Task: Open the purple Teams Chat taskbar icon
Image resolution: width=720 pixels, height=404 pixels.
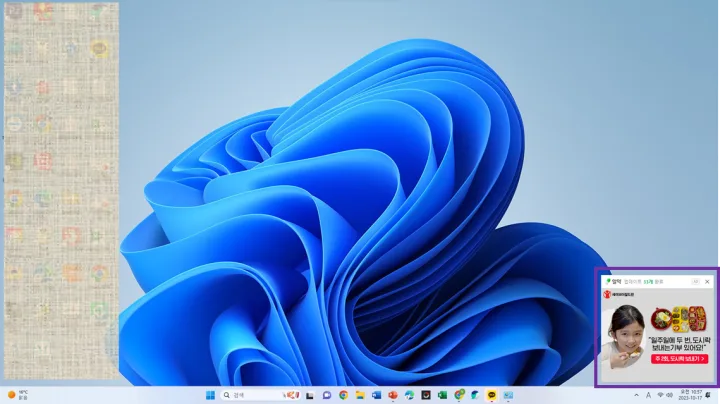Action: (x=326, y=395)
